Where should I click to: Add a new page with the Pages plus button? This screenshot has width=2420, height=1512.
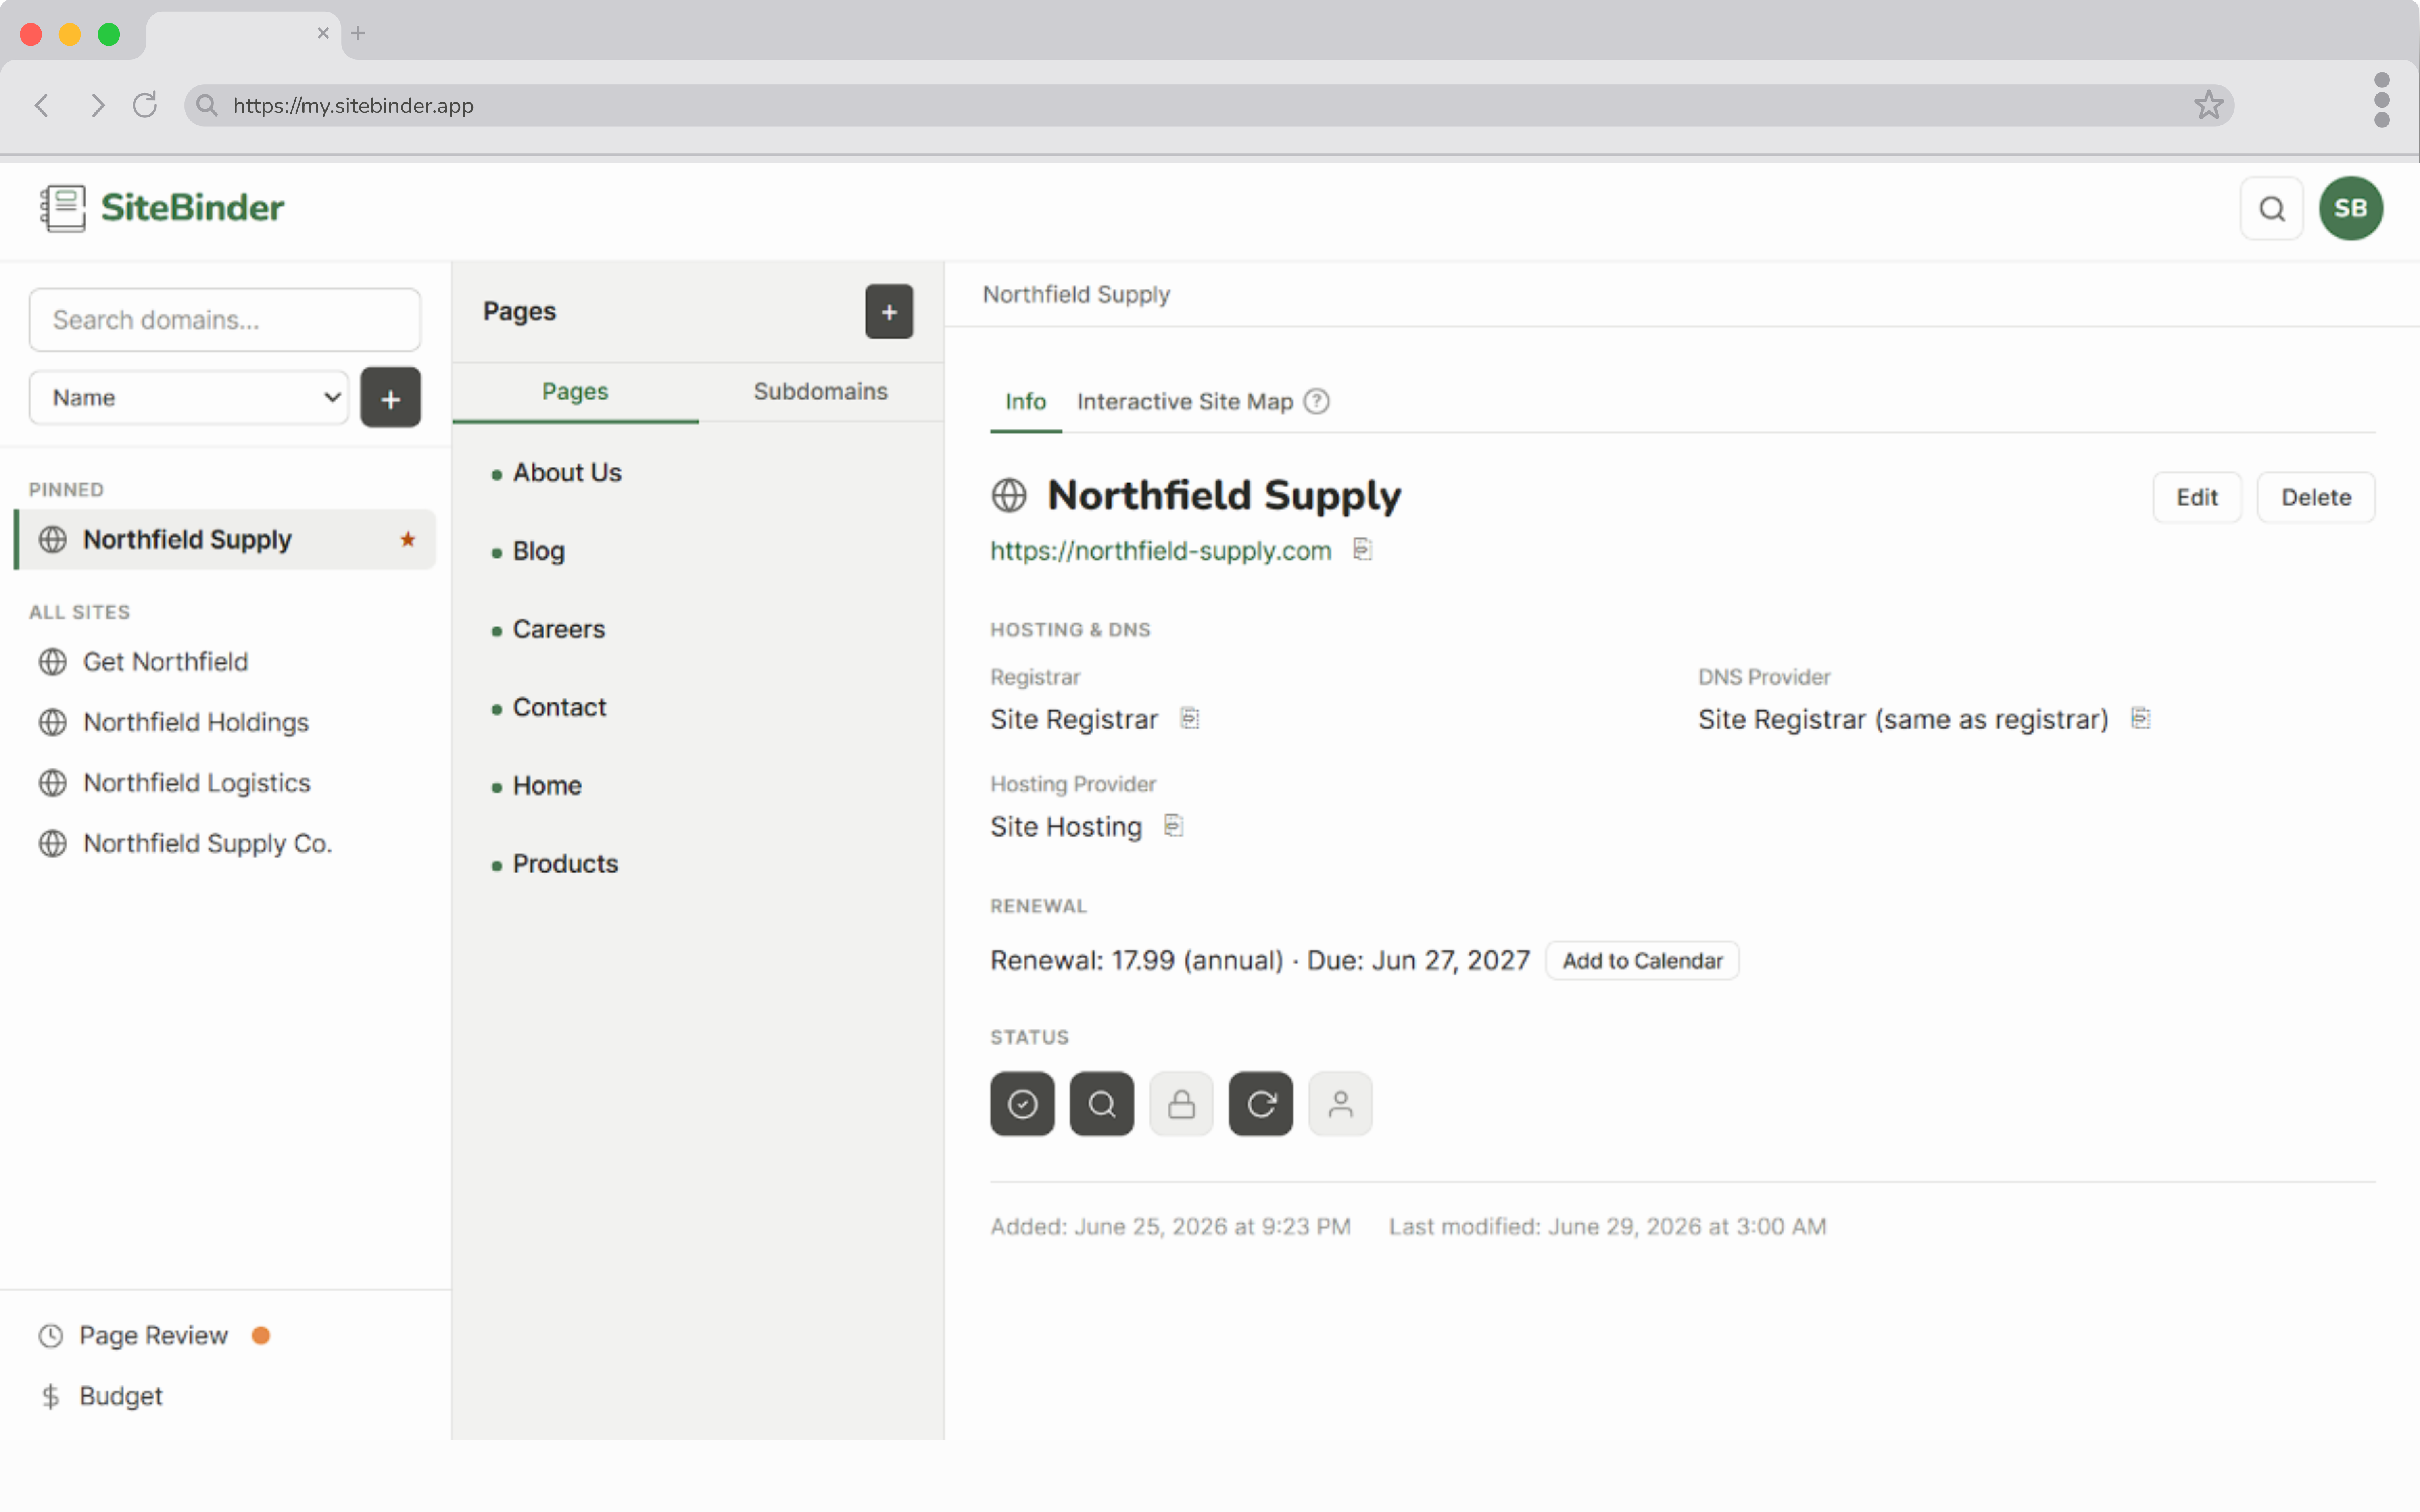point(889,312)
